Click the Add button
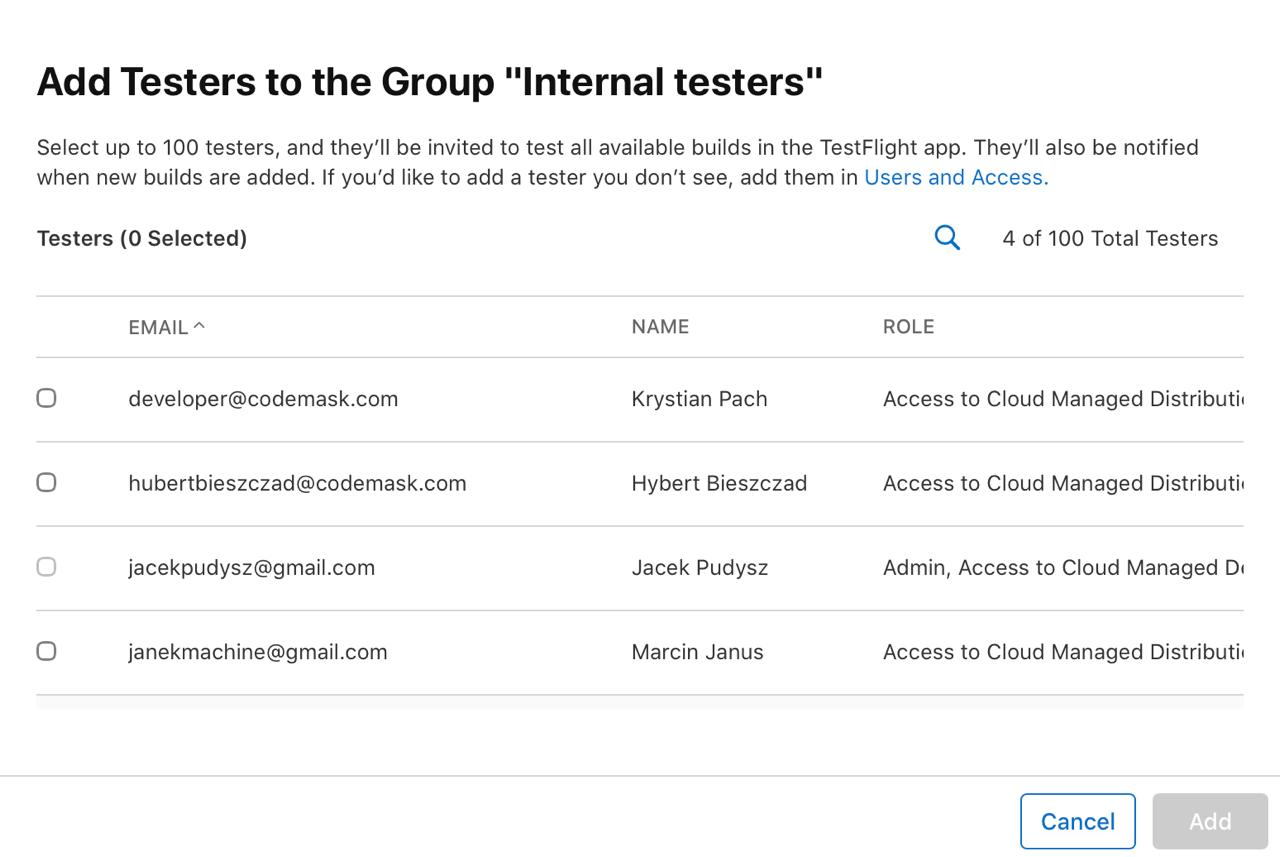This screenshot has width=1280, height=857. point(1210,821)
